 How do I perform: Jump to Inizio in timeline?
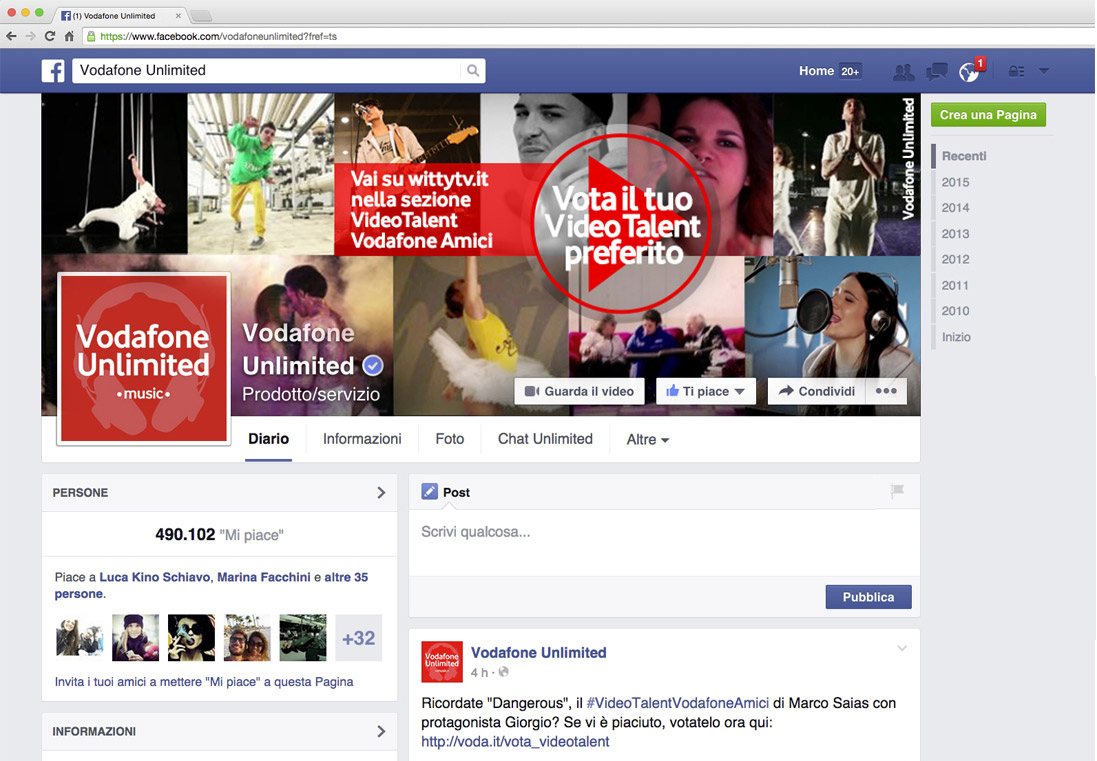(956, 337)
